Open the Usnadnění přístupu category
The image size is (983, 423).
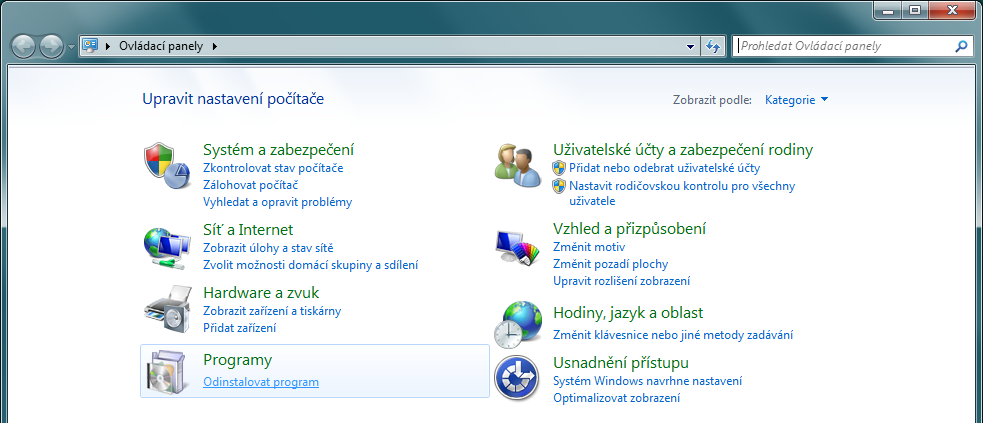coord(621,363)
